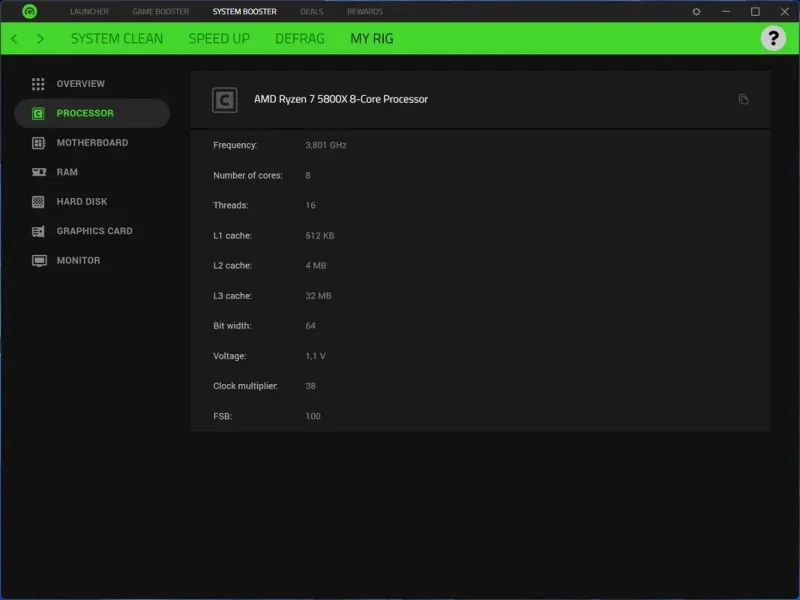Click the Hard Disk icon
This screenshot has height=600, width=800.
click(38, 202)
